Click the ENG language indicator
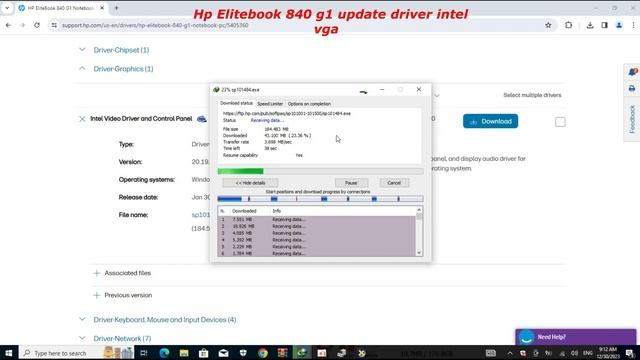The image size is (640, 360). [588, 353]
